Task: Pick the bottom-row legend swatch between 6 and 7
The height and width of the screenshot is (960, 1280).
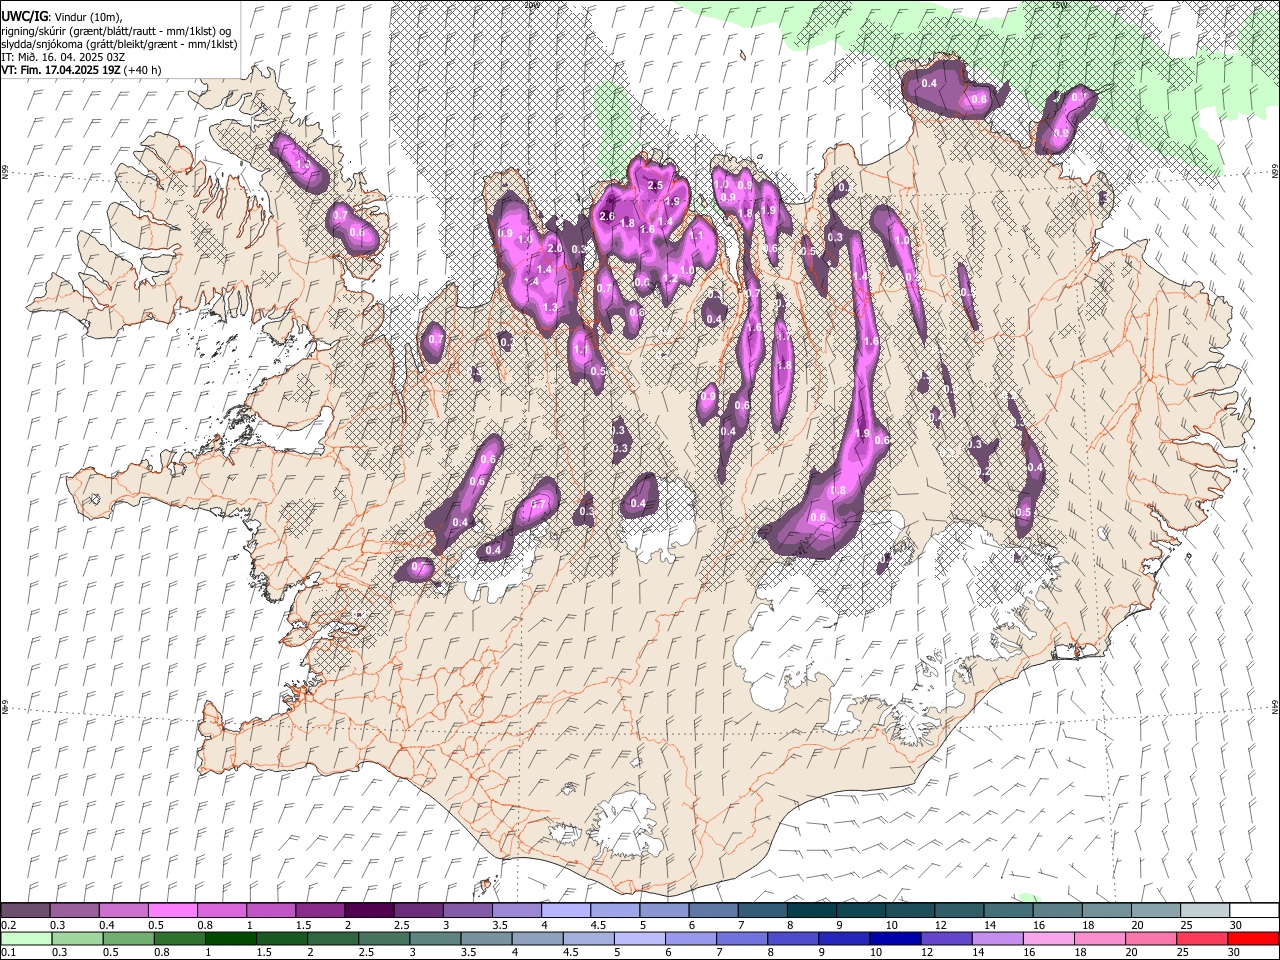Action: click(690, 938)
